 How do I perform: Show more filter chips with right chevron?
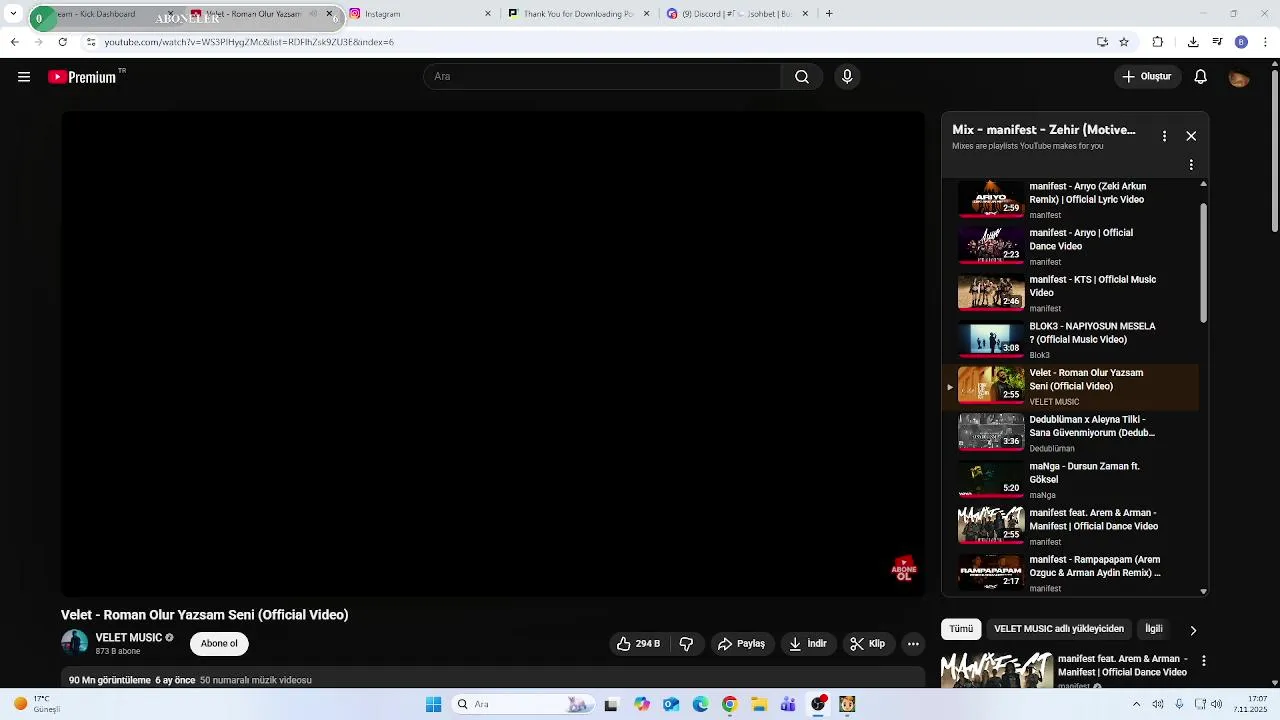(x=1193, y=630)
